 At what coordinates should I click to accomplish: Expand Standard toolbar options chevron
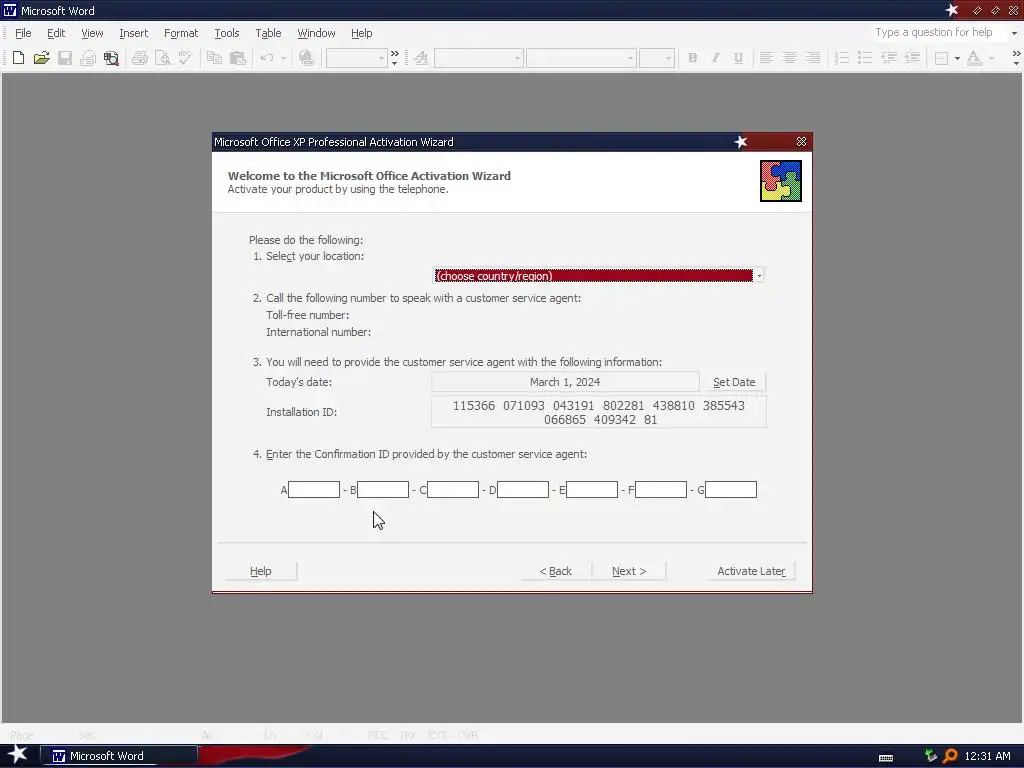pyautogui.click(x=394, y=58)
